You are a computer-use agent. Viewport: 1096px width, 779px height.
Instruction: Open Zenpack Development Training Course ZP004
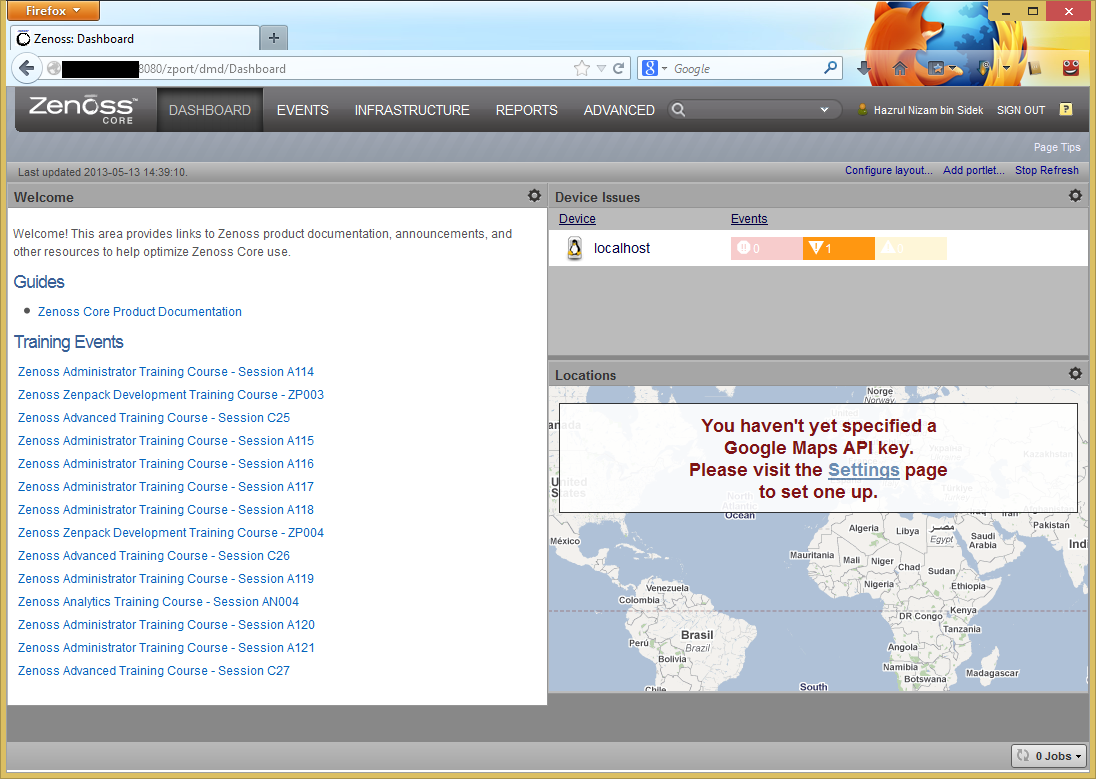coord(171,533)
